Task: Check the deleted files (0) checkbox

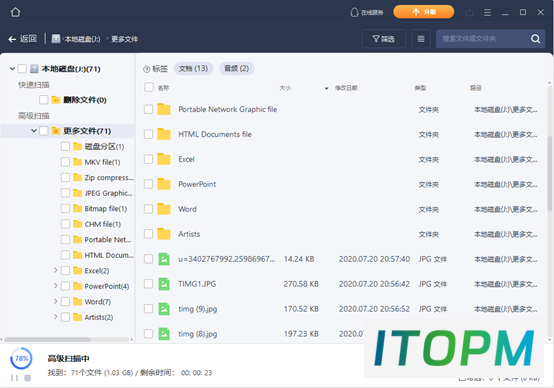Action: point(44,100)
